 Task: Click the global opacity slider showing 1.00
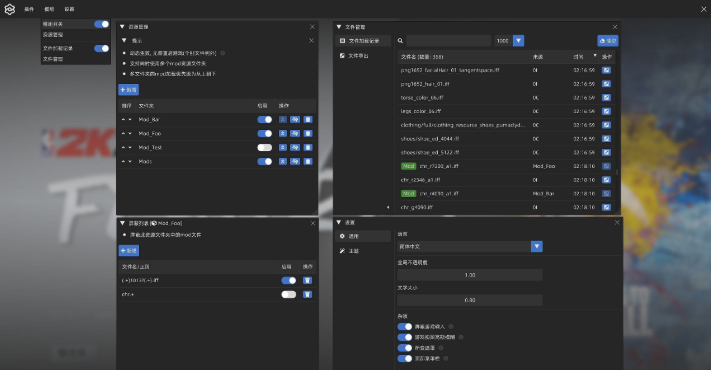point(470,275)
